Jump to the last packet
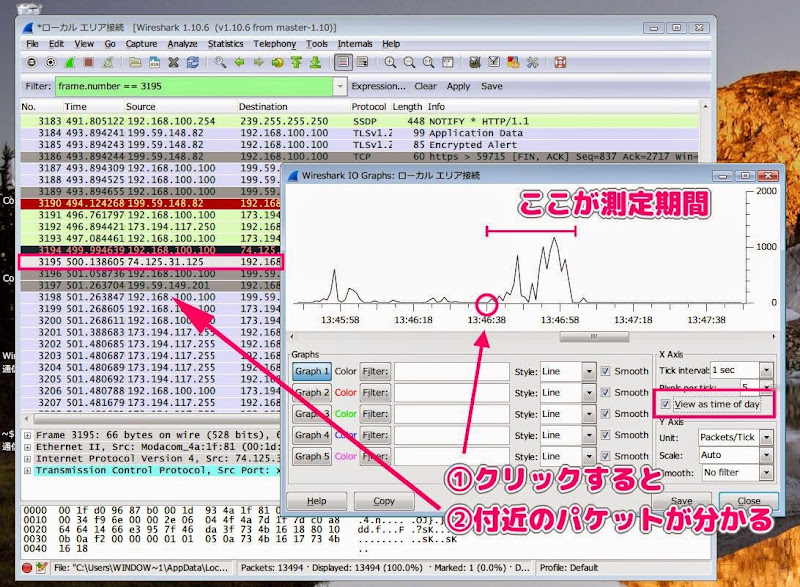This screenshot has height=587, width=800. pos(315,63)
